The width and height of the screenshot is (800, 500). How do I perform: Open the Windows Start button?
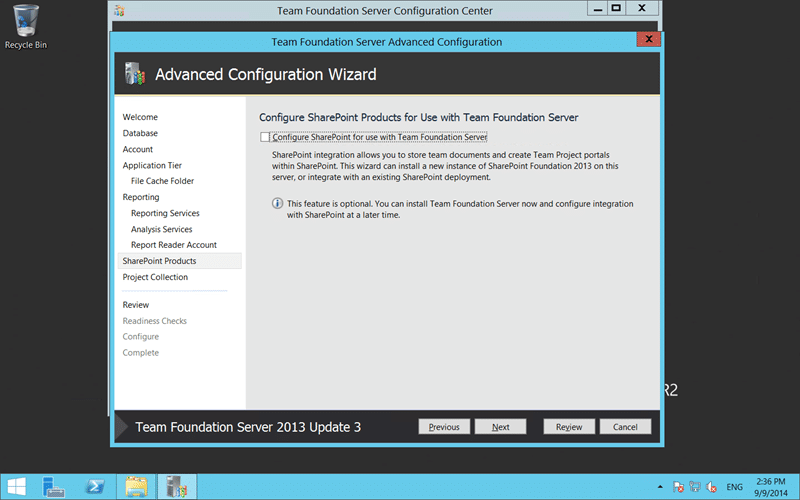[16, 487]
